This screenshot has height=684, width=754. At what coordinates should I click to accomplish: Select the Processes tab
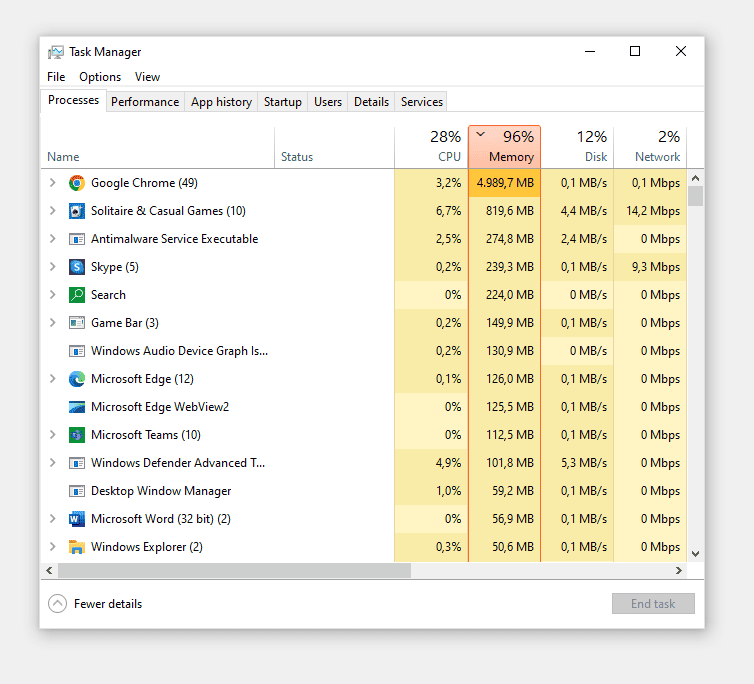coord(74,100)
